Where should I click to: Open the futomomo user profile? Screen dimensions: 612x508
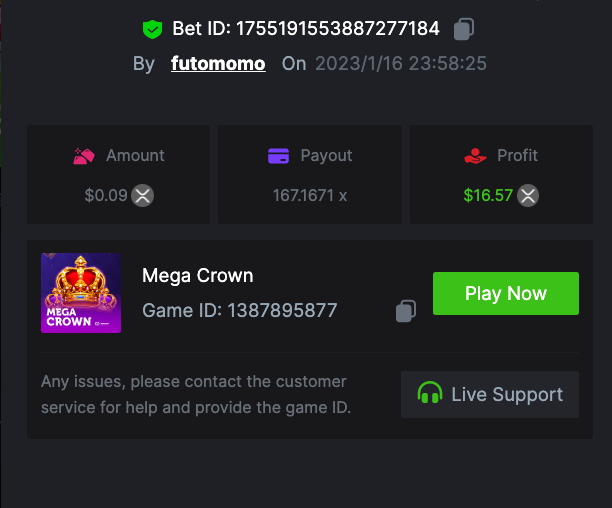coord(218,64)
